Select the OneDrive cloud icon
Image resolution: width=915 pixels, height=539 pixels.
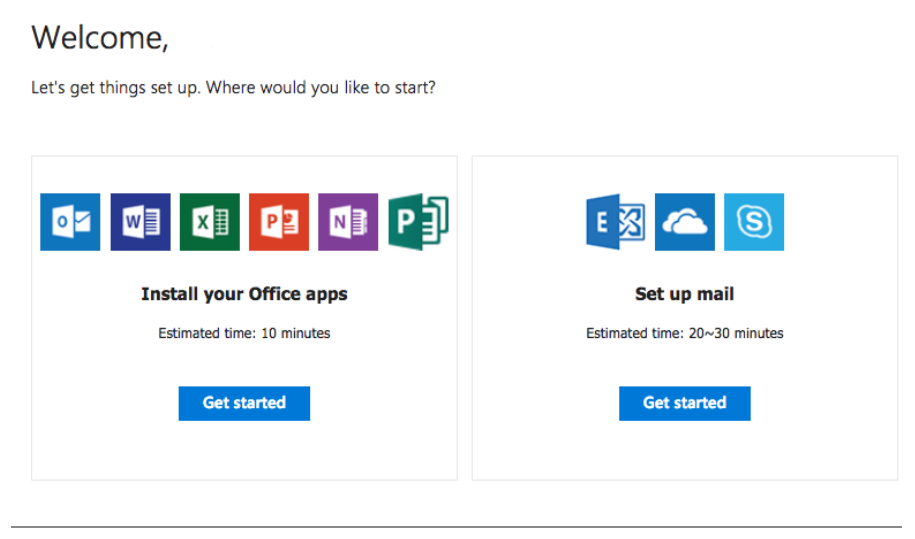tap(684, 222)
